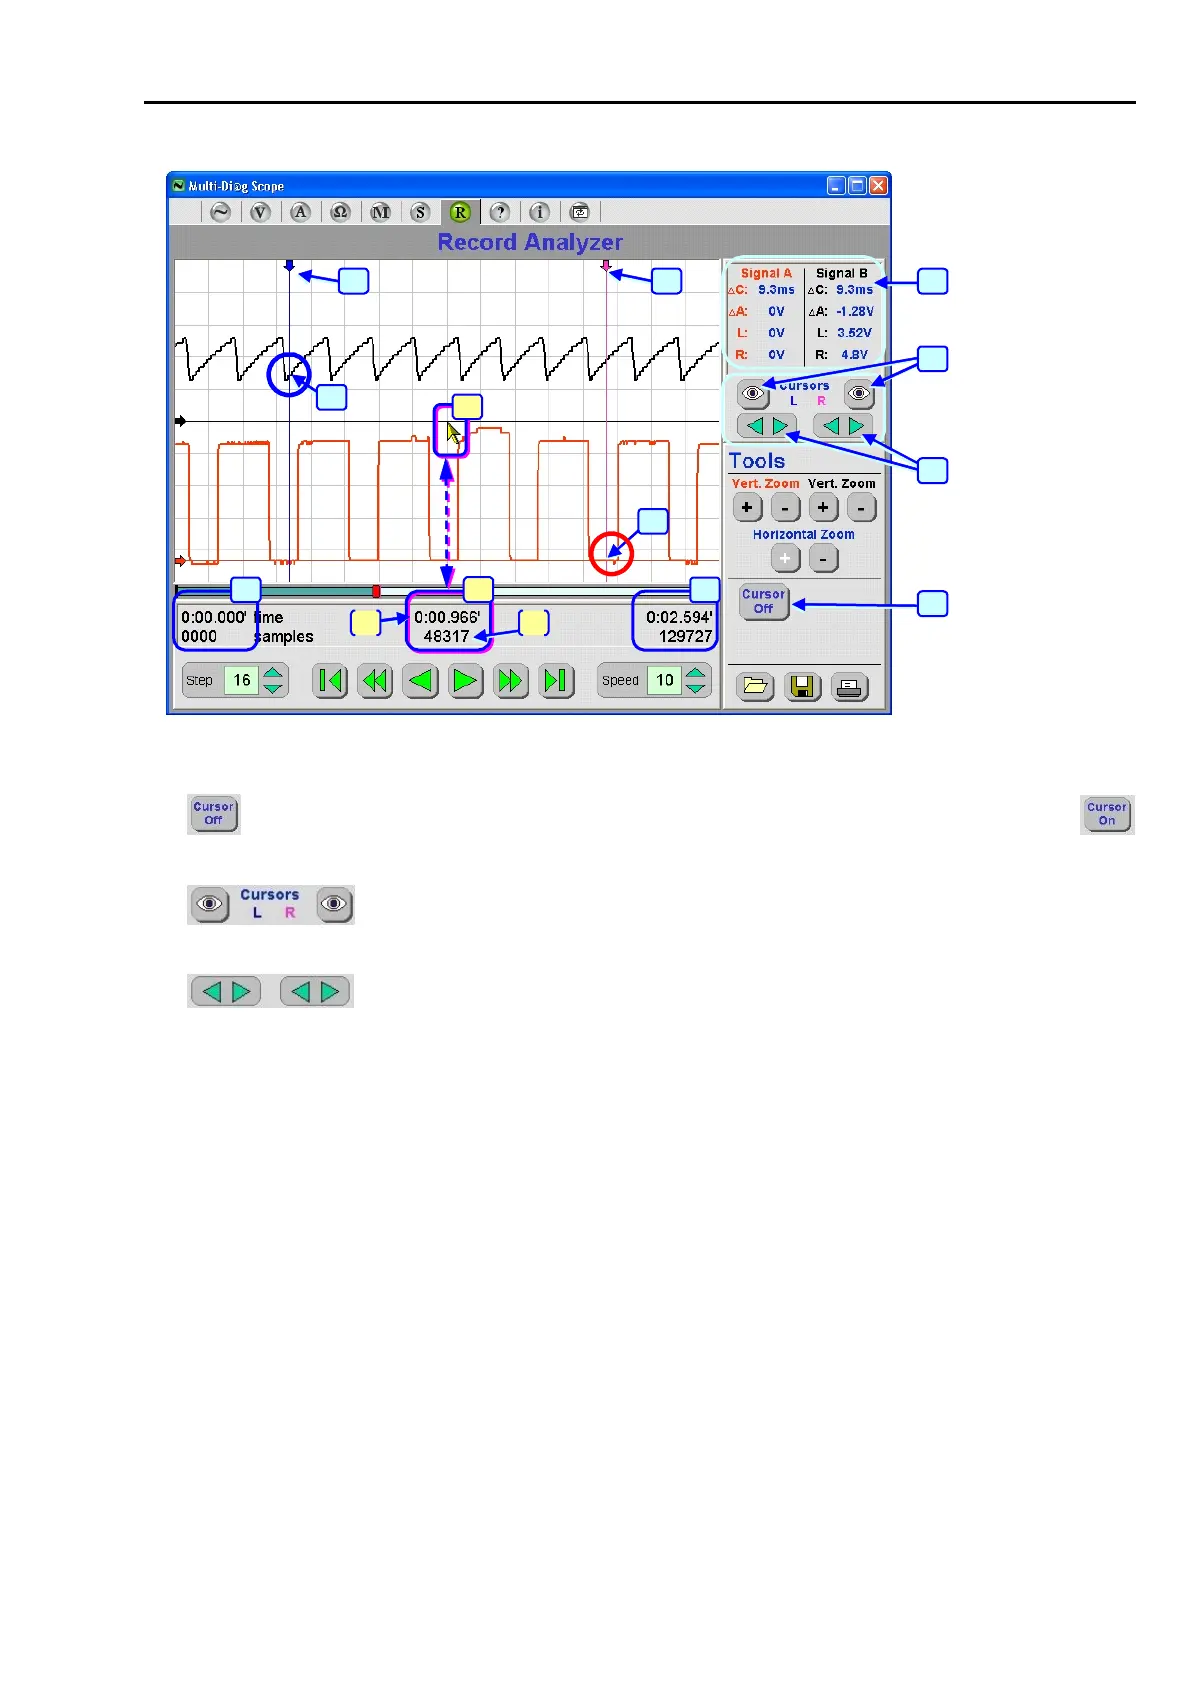Increase Signal B vertical zoom with plus
This screenshot has height=1684, width=1191.
coord(823,508)
